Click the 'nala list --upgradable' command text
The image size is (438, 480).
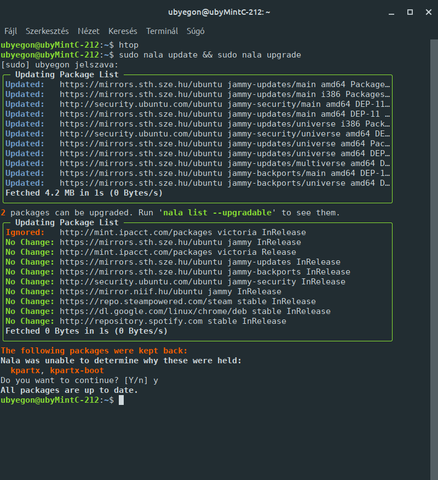click(217, 213)
